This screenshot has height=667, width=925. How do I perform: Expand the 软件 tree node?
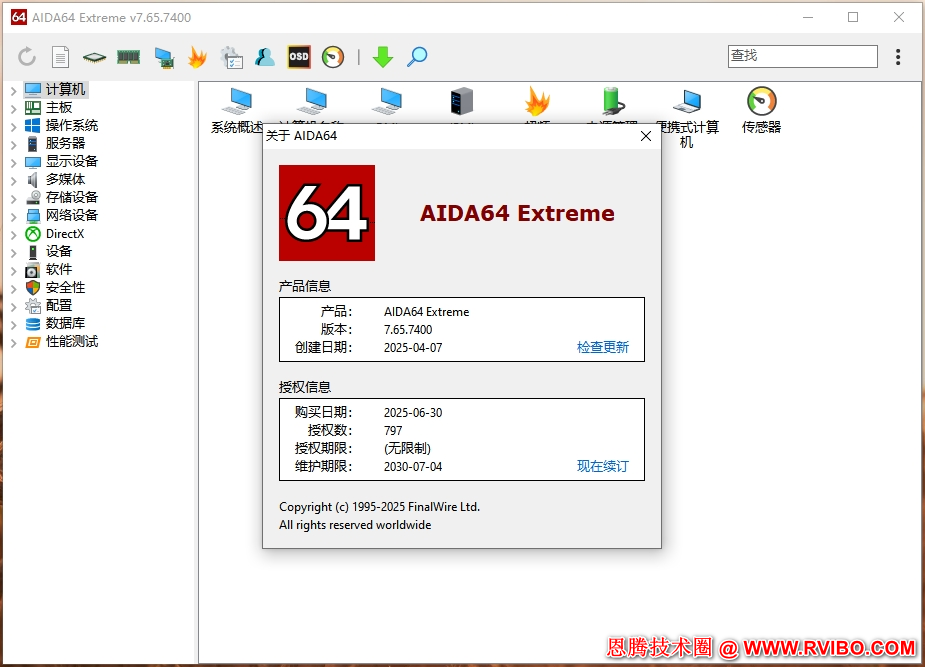pos(14,271)
